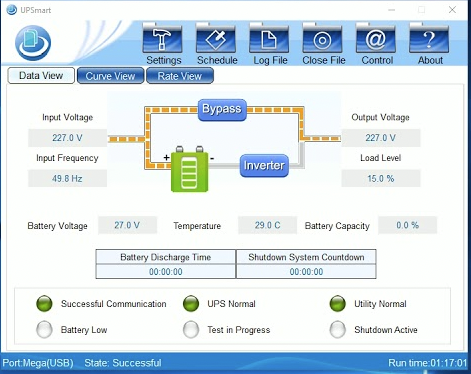Viewport: 471px width, 374px height.
Task: Switch to Curve View tab
Action: (x=110, y=76)
